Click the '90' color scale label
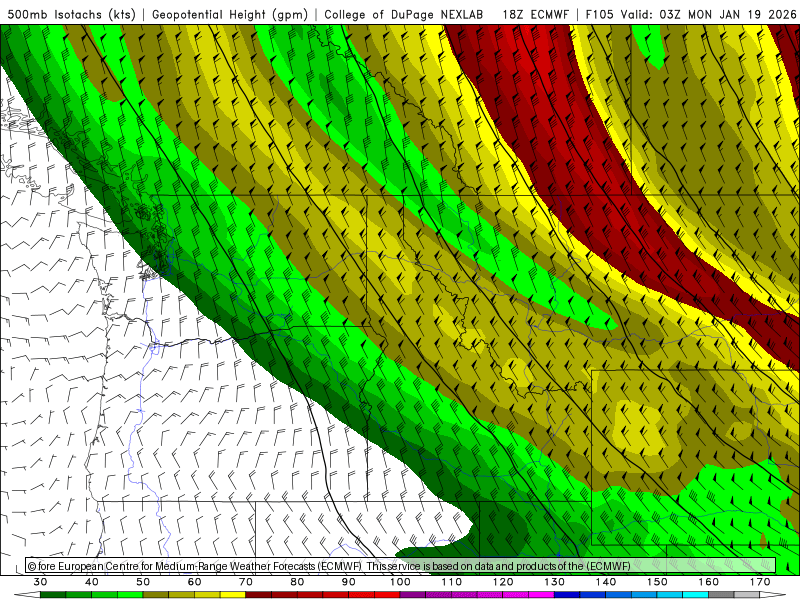 349,582
